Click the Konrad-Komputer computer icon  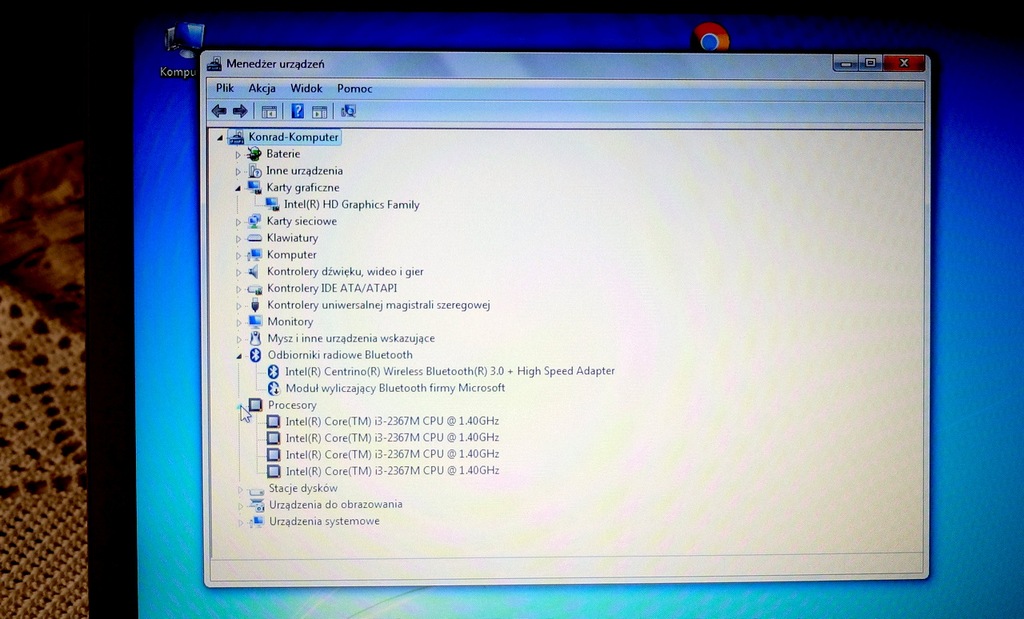point(236,137)
